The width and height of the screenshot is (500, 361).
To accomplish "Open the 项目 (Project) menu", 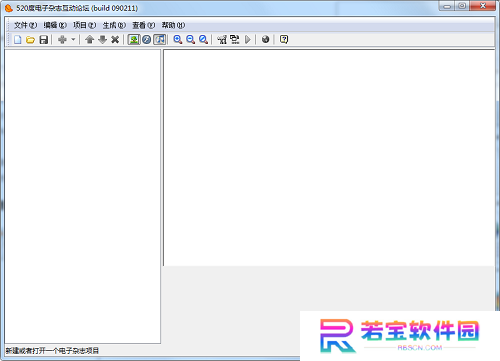I will [85, 25].
